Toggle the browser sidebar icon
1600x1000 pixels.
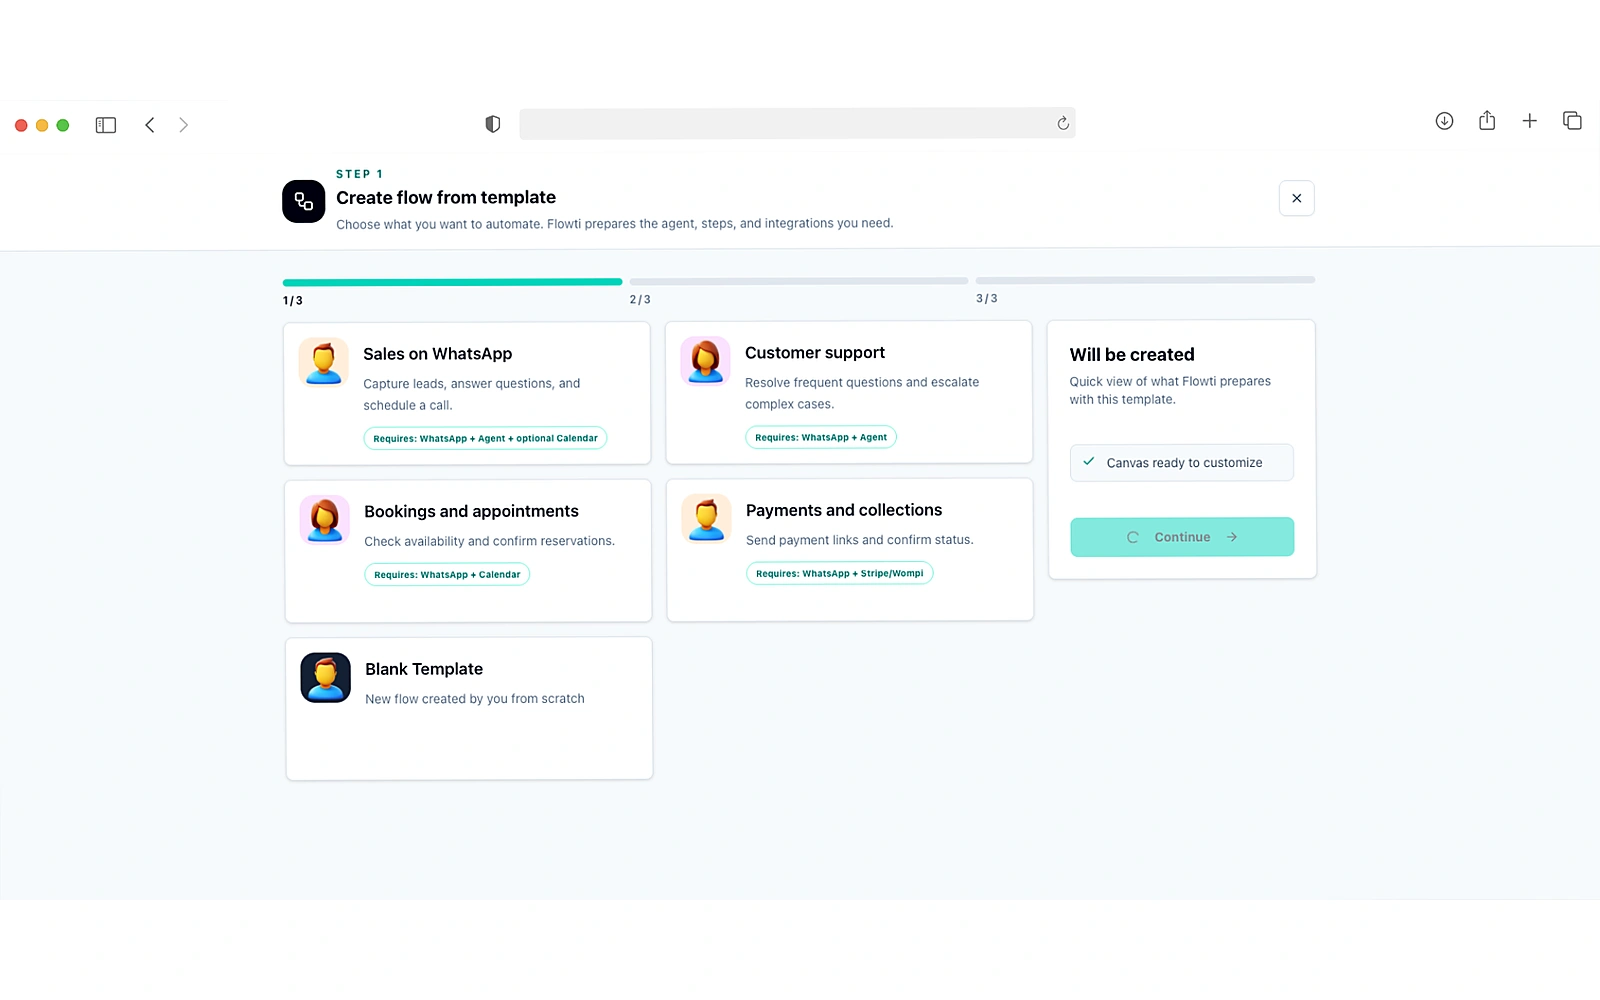106,125
